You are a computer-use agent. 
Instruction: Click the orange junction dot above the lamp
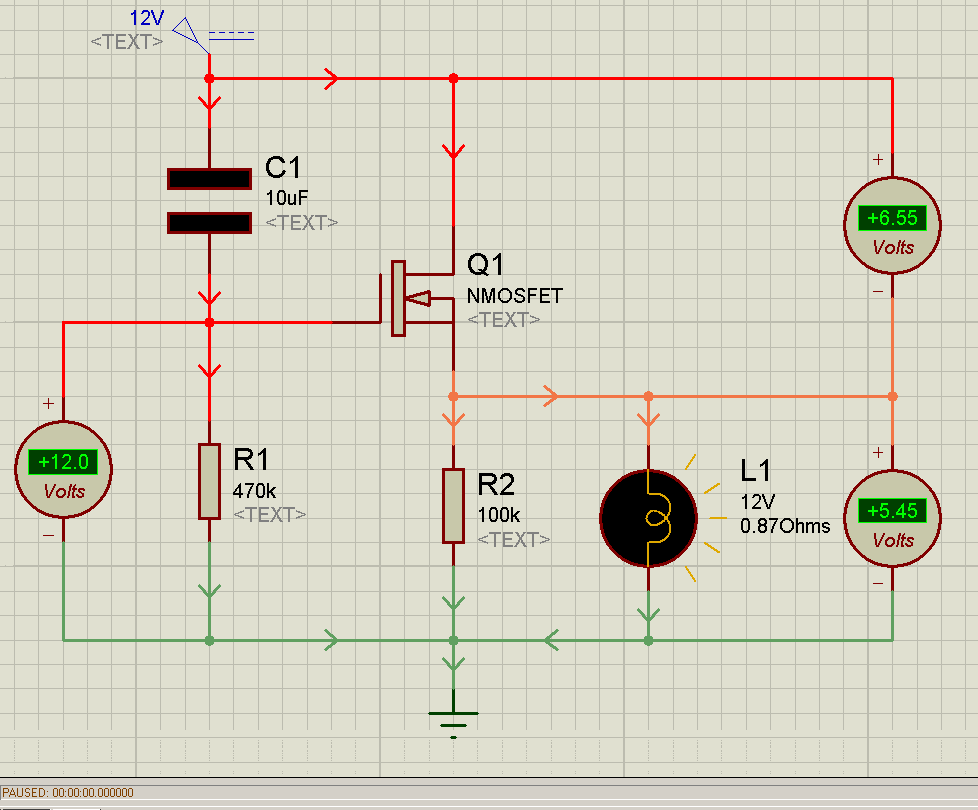(x=649, y=396)
